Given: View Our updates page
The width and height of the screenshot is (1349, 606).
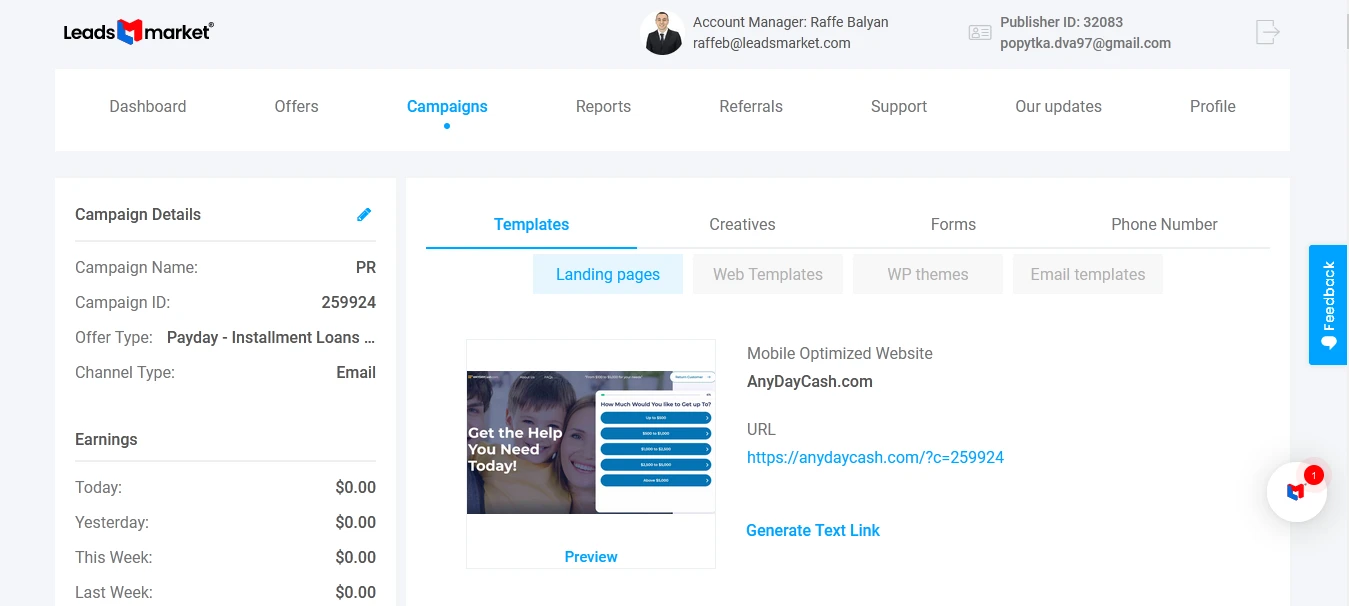Looking at the screenshot, I should (x=1058, y=106).
